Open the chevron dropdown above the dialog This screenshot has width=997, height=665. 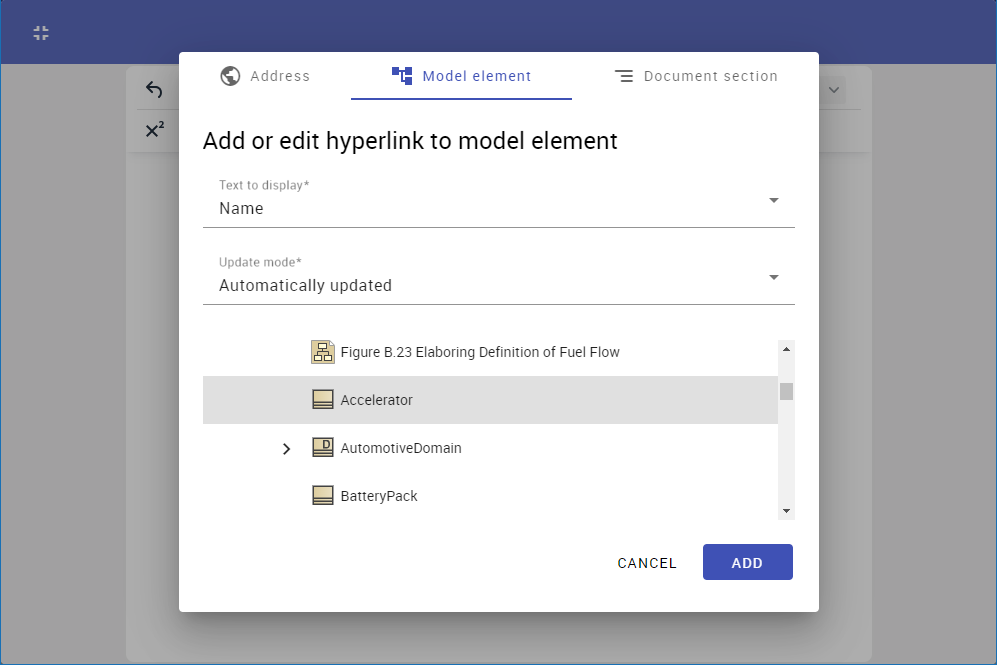tap(833, 89)
